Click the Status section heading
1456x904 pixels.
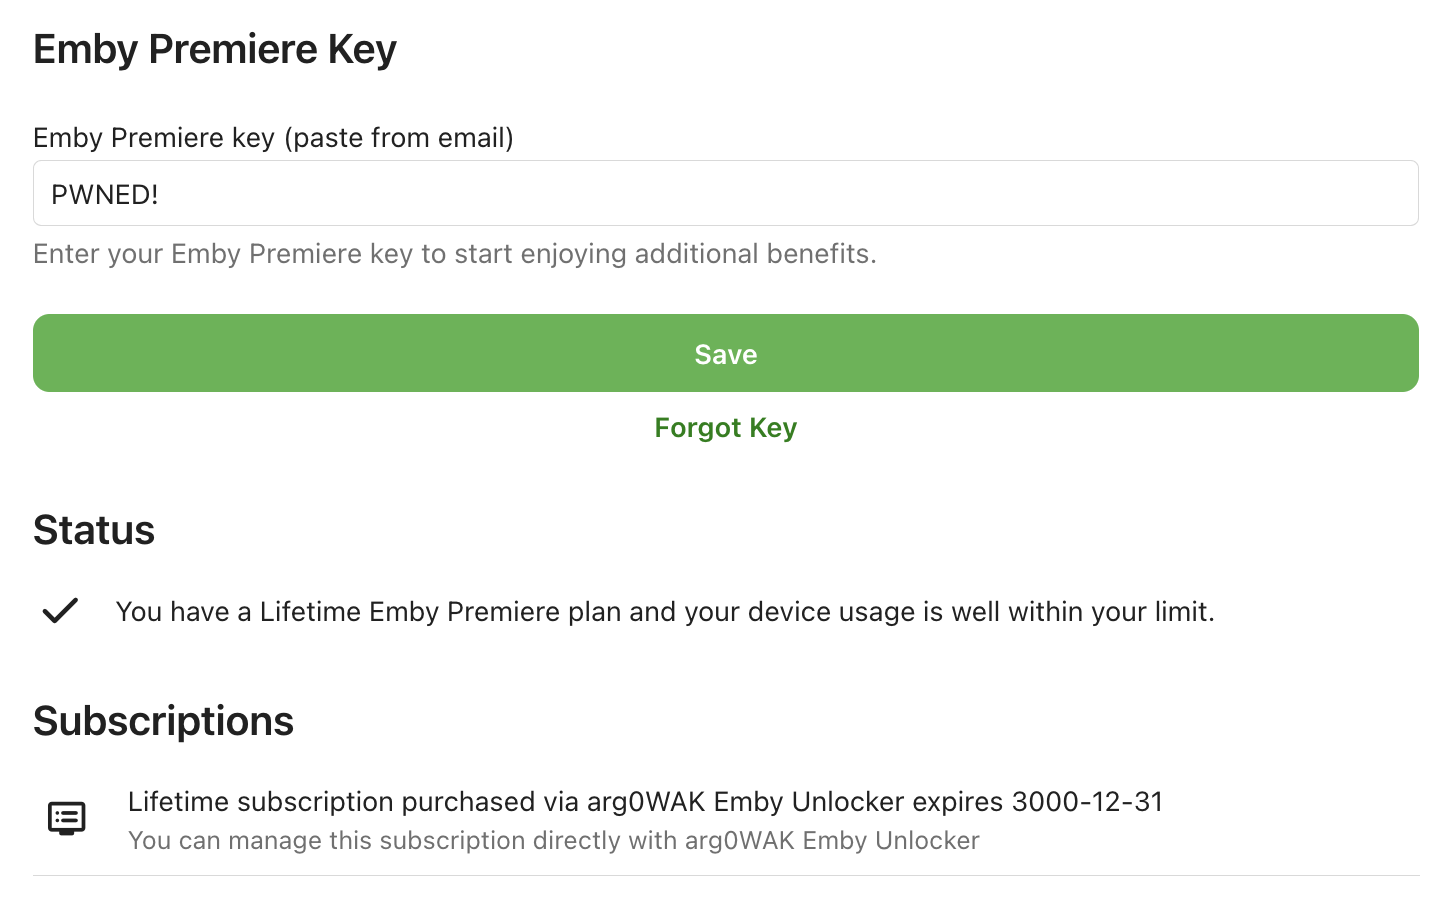point(94,530)
